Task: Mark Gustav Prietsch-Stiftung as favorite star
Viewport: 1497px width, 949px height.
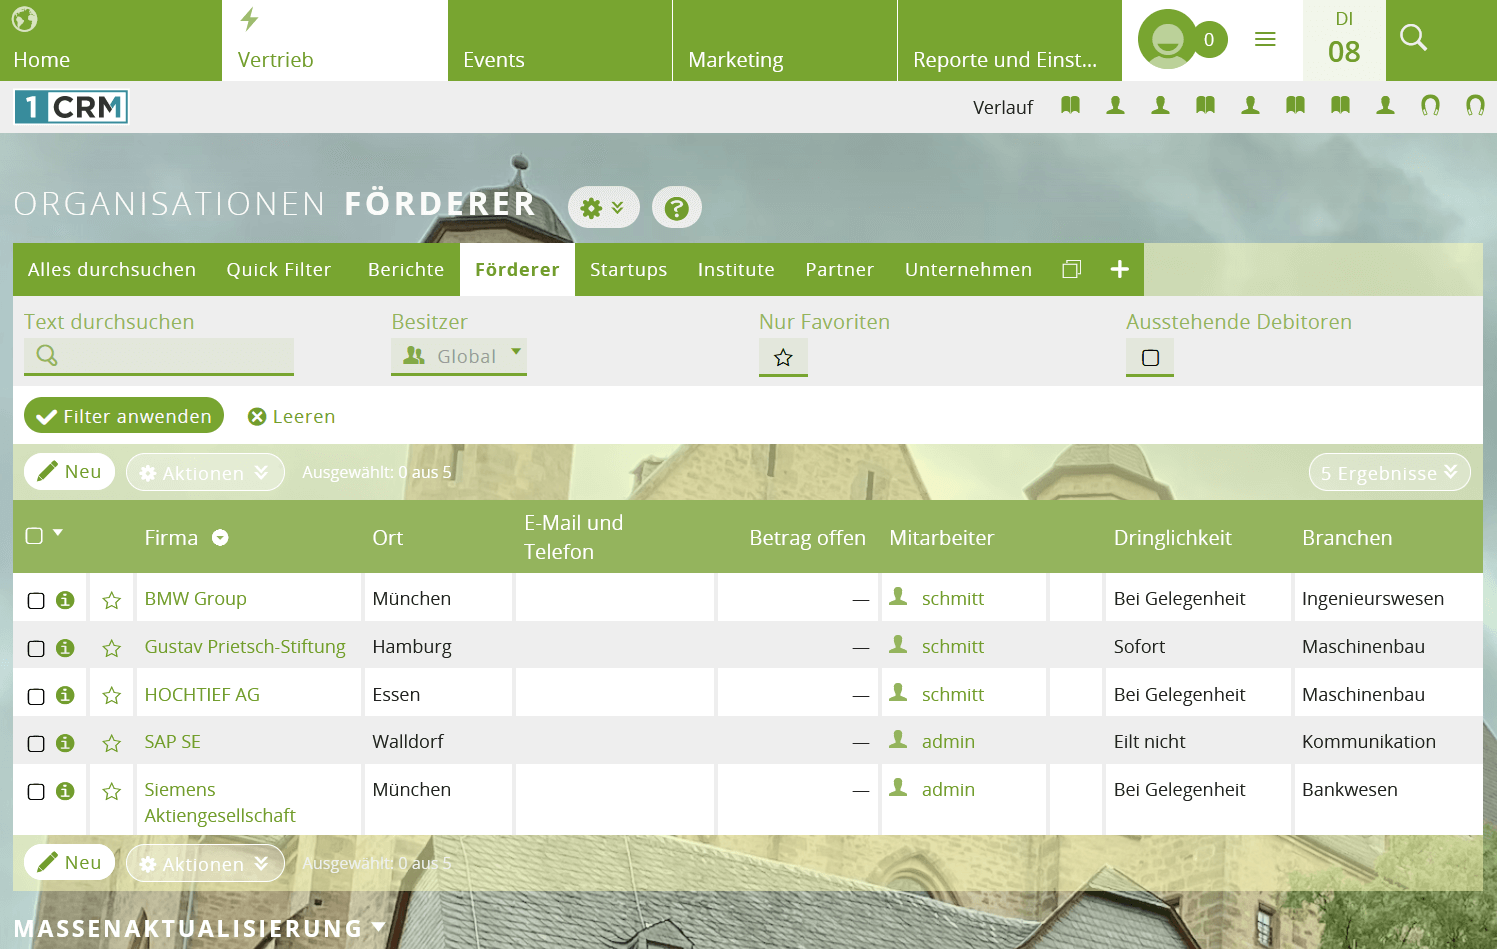Action: pyautogui.click(x=112, y=648)
